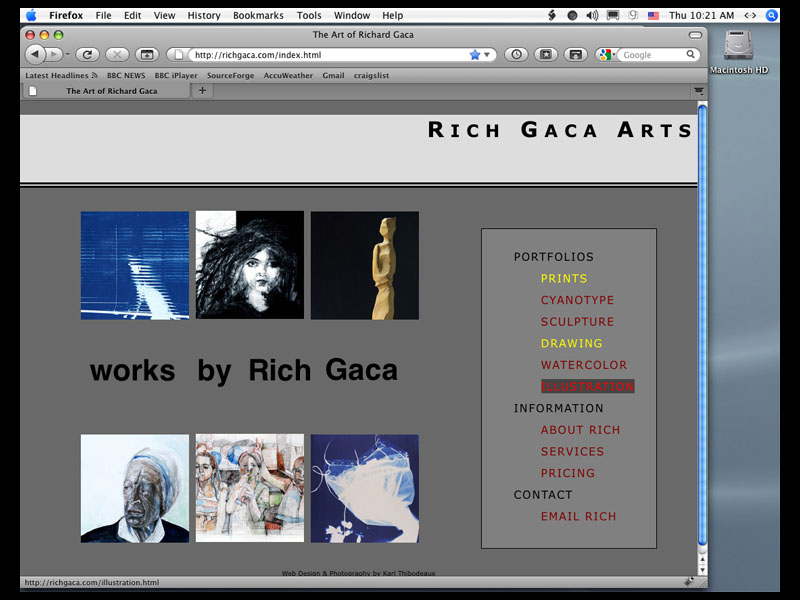Open the Help menu
This screenshot has width=800, height=600.
click(392, 15)
